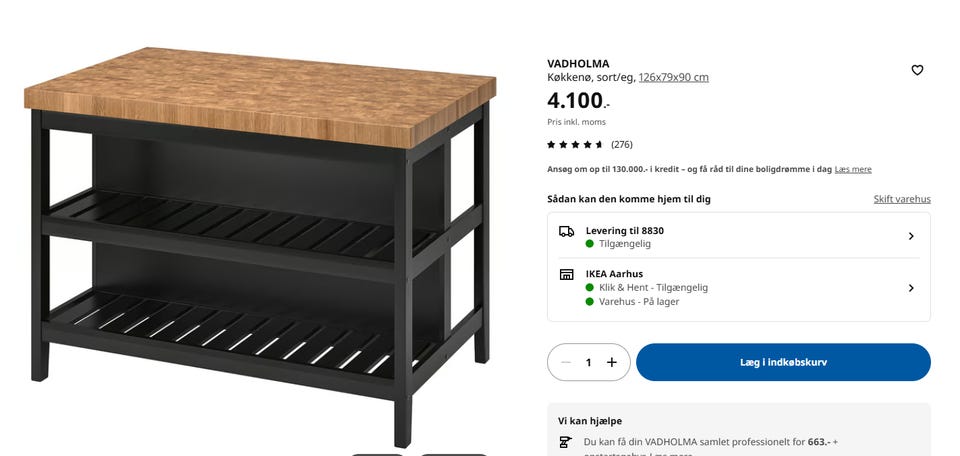Click the IKEA Aarhus store icon
The width and height of the screenshot is (960, 456).
coord(566,274)
